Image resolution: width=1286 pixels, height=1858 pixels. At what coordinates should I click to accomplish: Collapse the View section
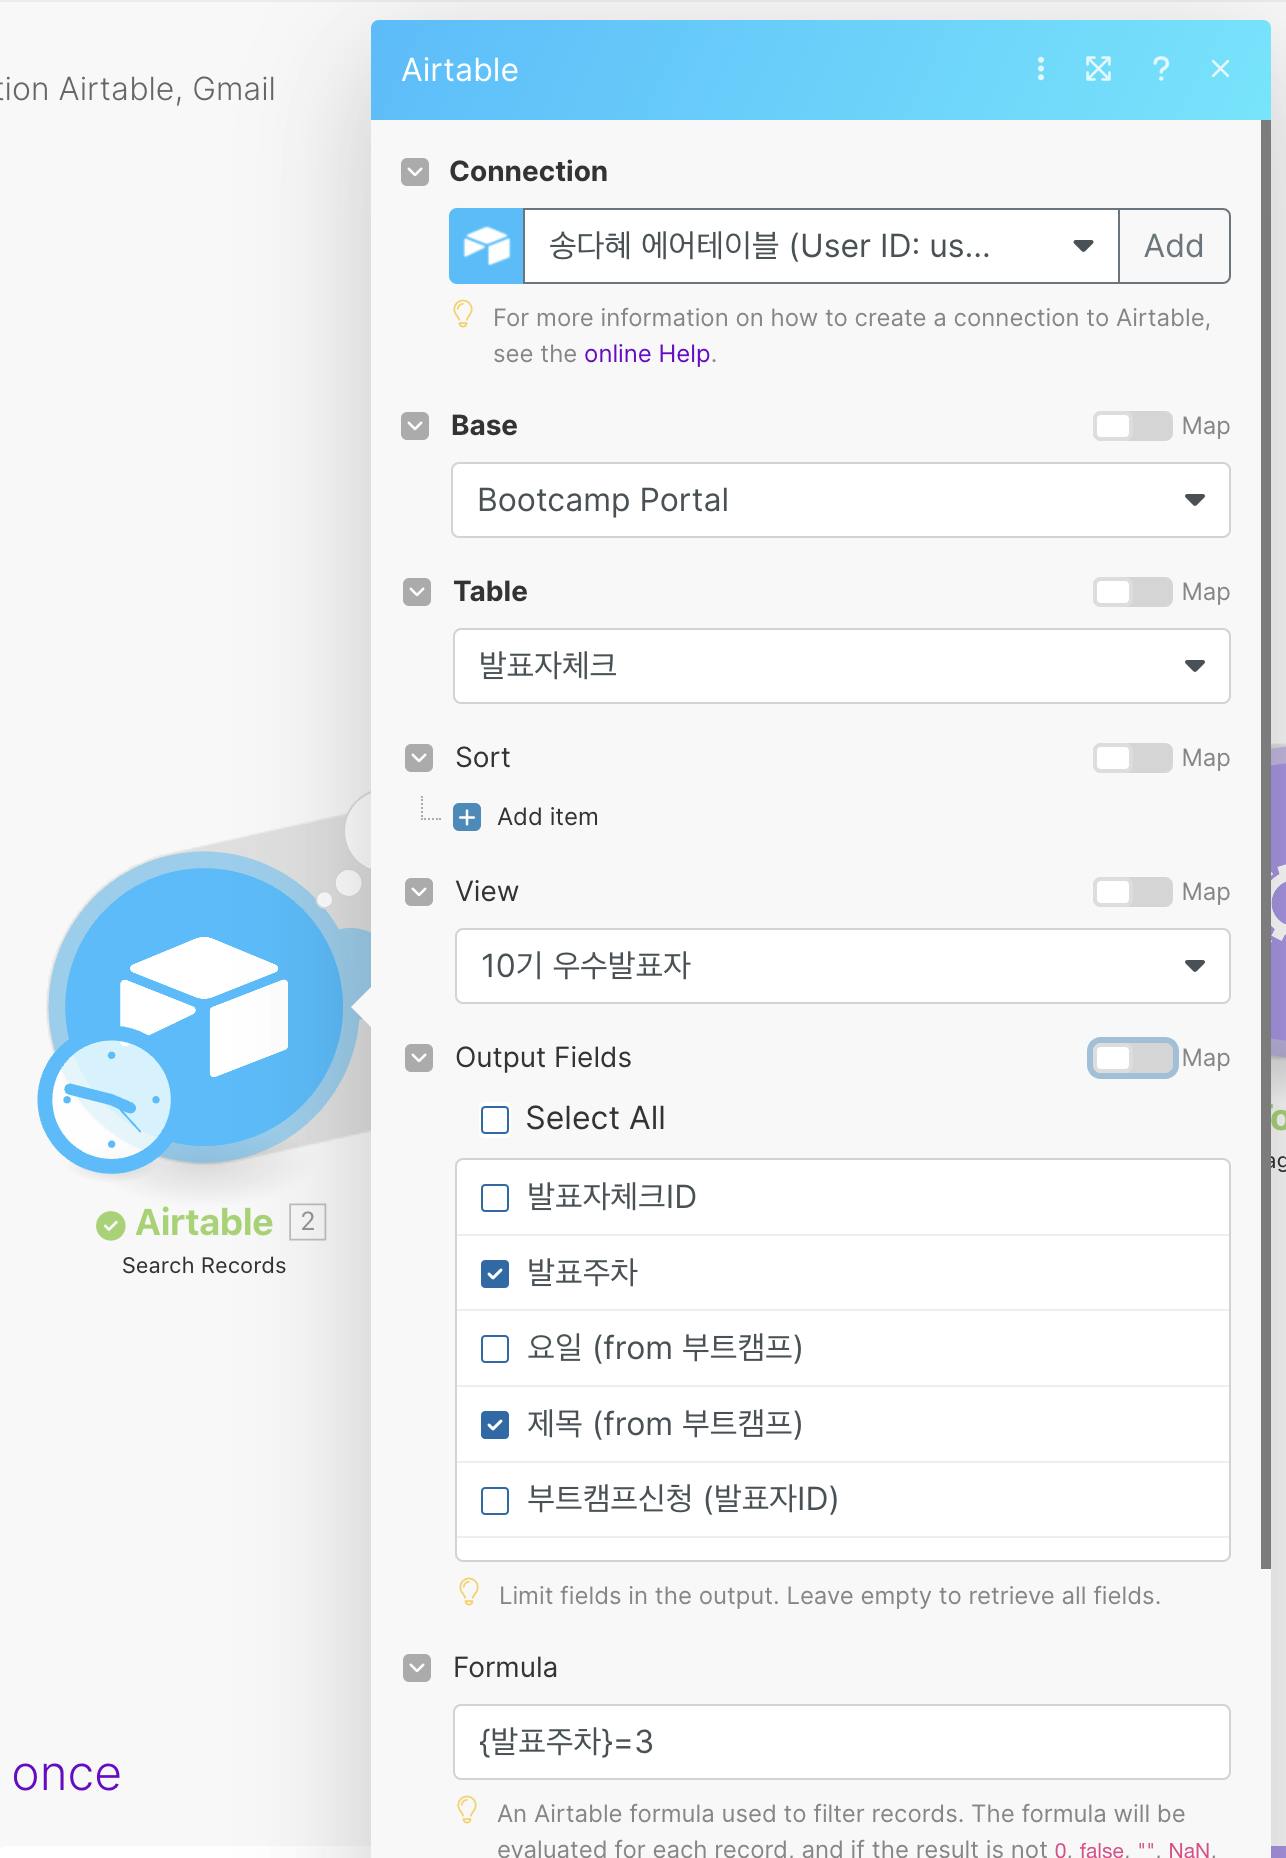click(x=419, y=892)
